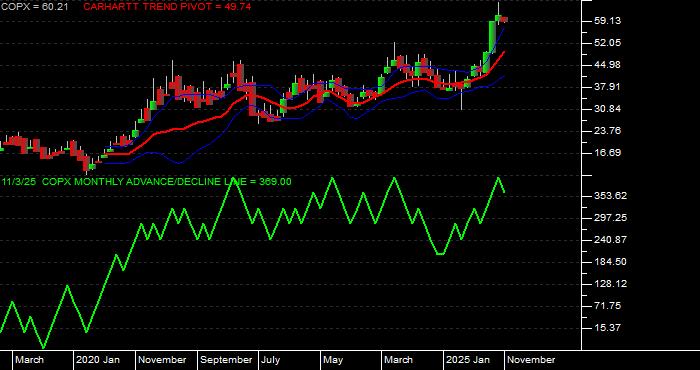Select the 44.98 price axis value
Screen dimensions: 700x370
click(x=608, y=65)
